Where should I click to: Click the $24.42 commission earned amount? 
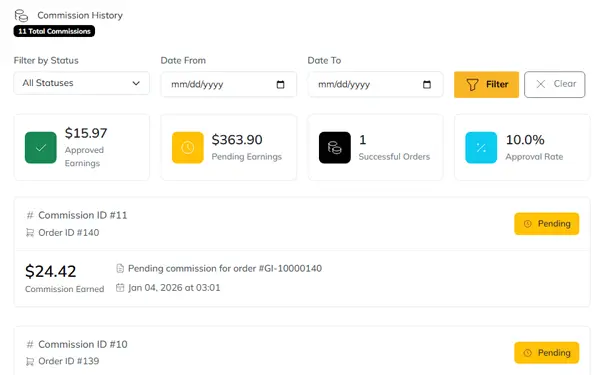tap(51, 271)
